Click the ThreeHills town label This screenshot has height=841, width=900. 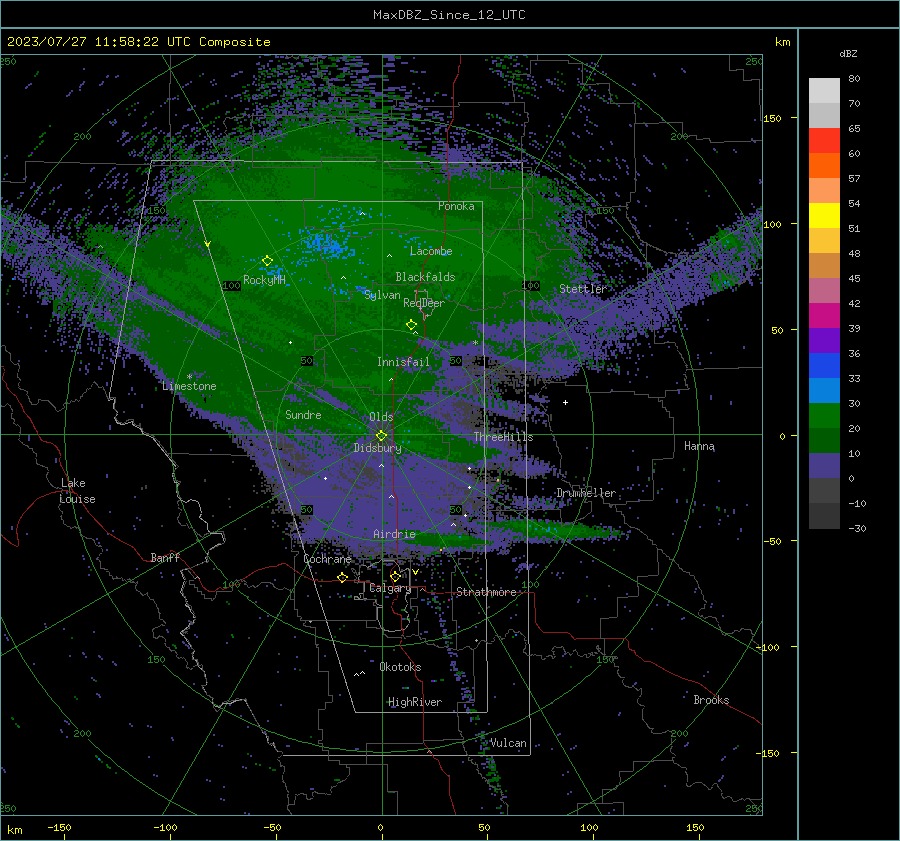click(x=503, y=437)
